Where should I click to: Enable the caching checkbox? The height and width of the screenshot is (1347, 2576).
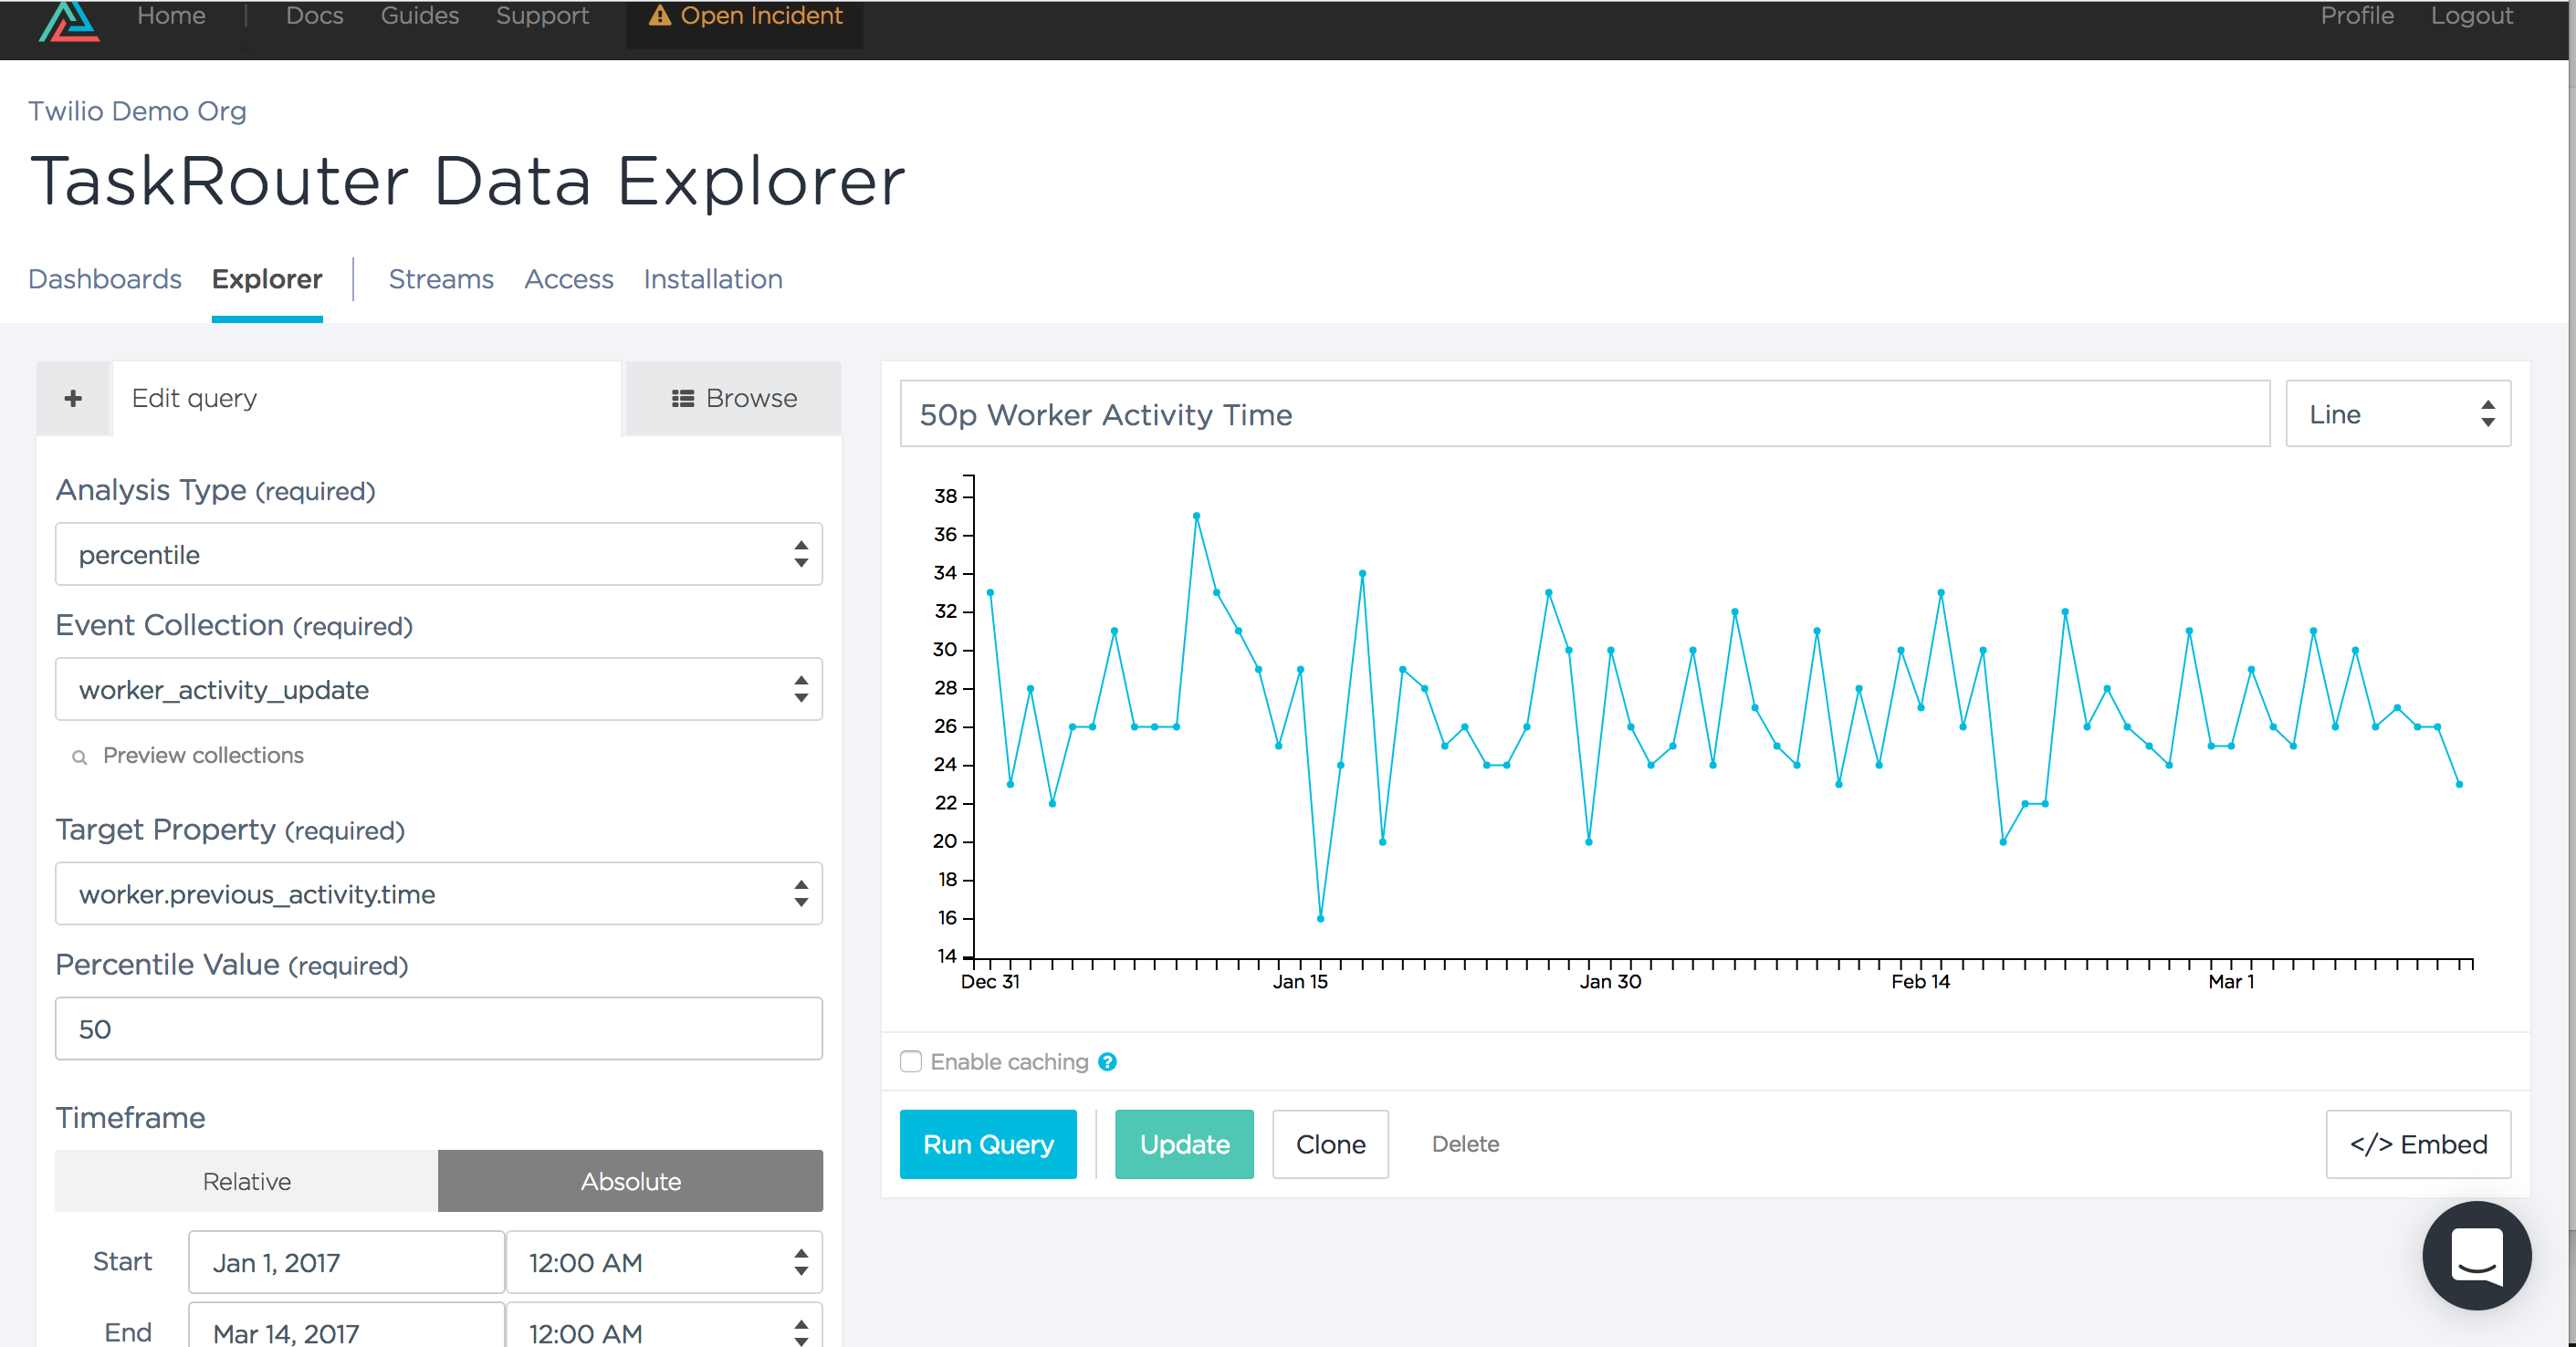(x=910, y=1062)
